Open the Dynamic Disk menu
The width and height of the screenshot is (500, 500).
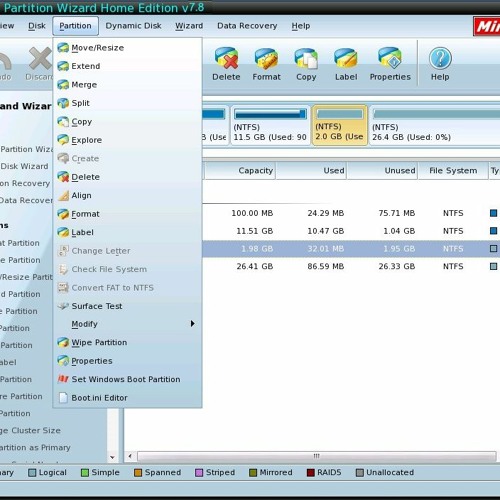(x=133, y=26)
